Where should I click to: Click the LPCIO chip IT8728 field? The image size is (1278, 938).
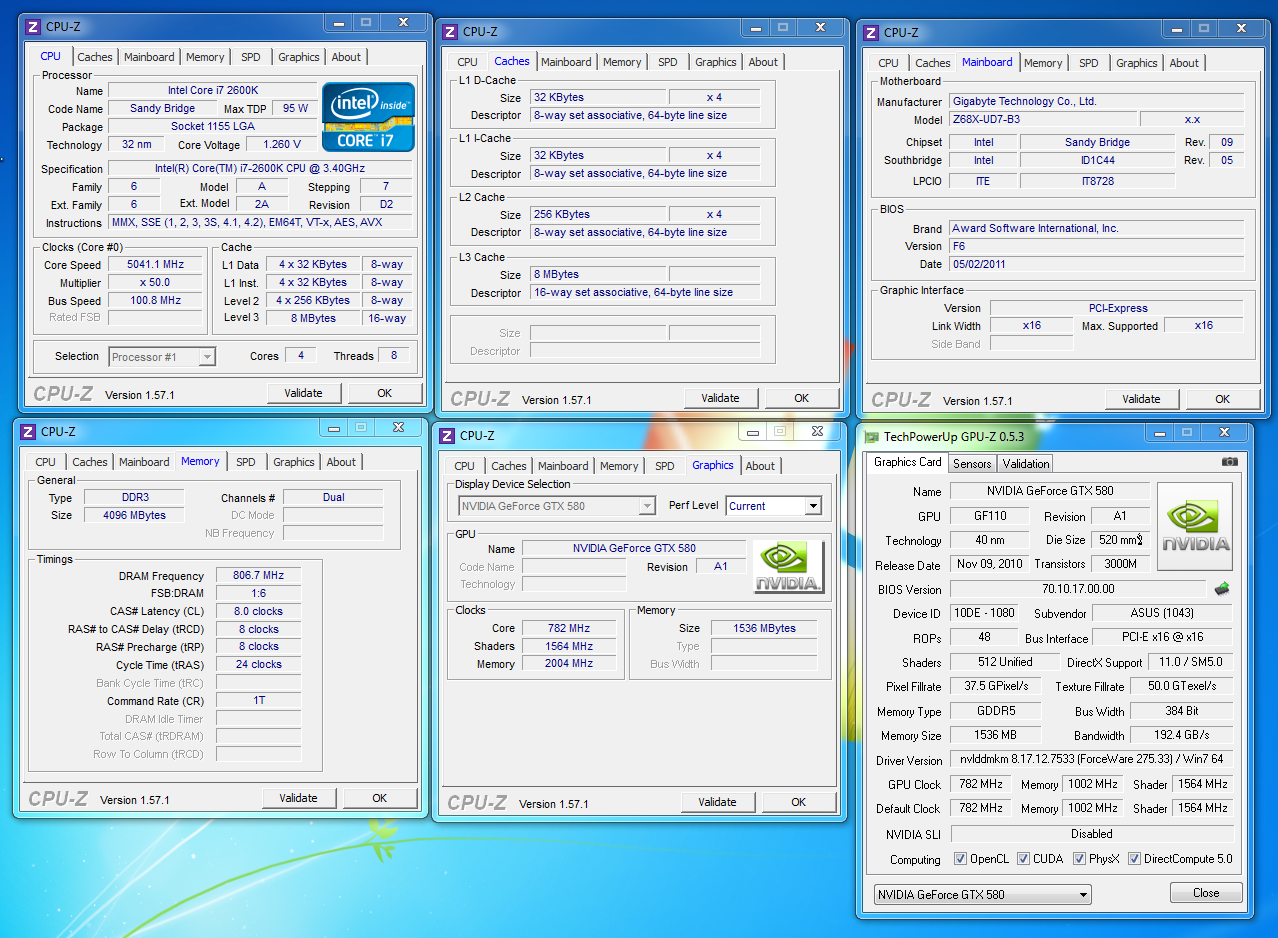click(1097, 181)
